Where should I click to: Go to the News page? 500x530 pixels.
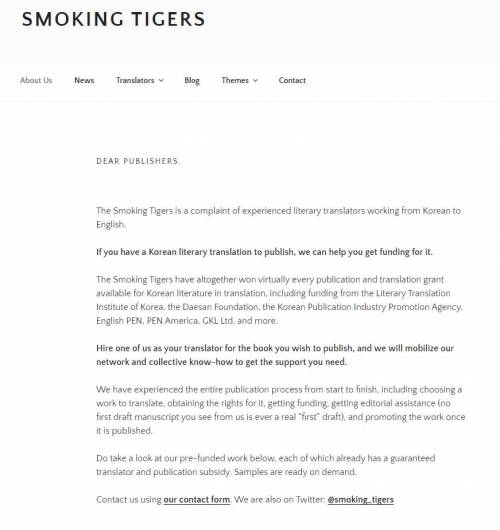pyautogui.click(x=84, y=80)
